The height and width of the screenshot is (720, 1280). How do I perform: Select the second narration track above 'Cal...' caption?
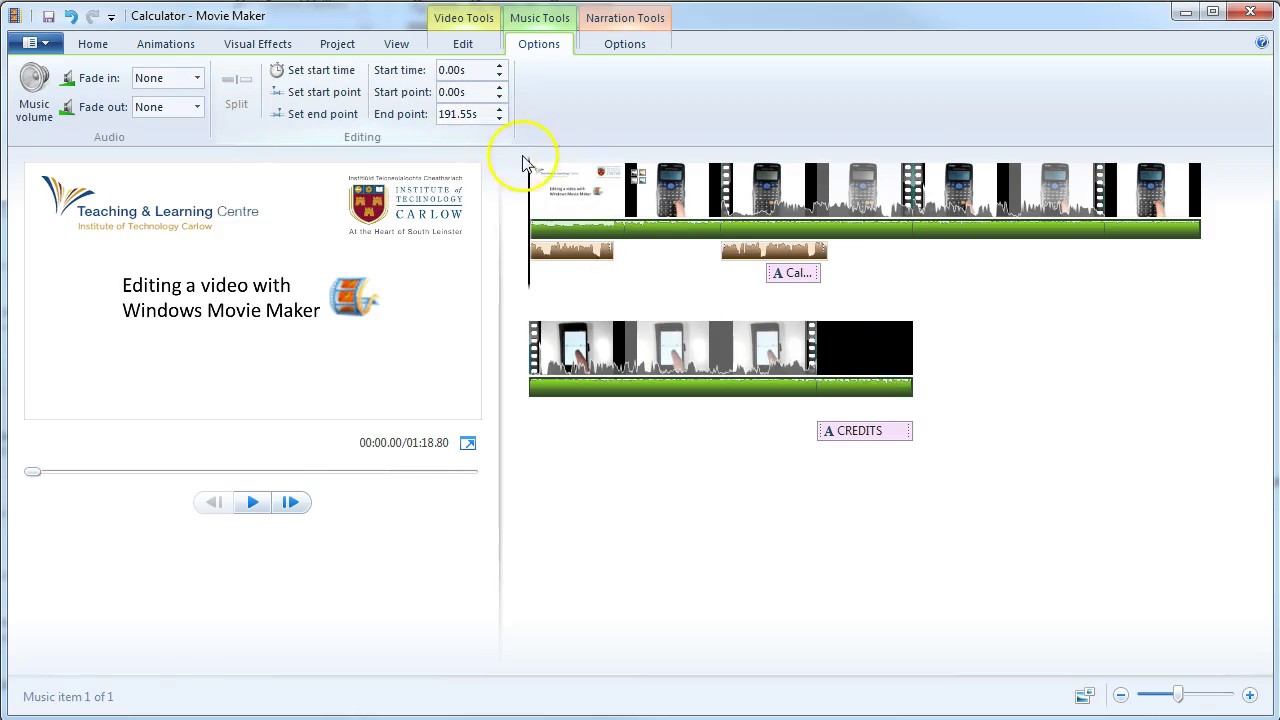tap(774, 250)
